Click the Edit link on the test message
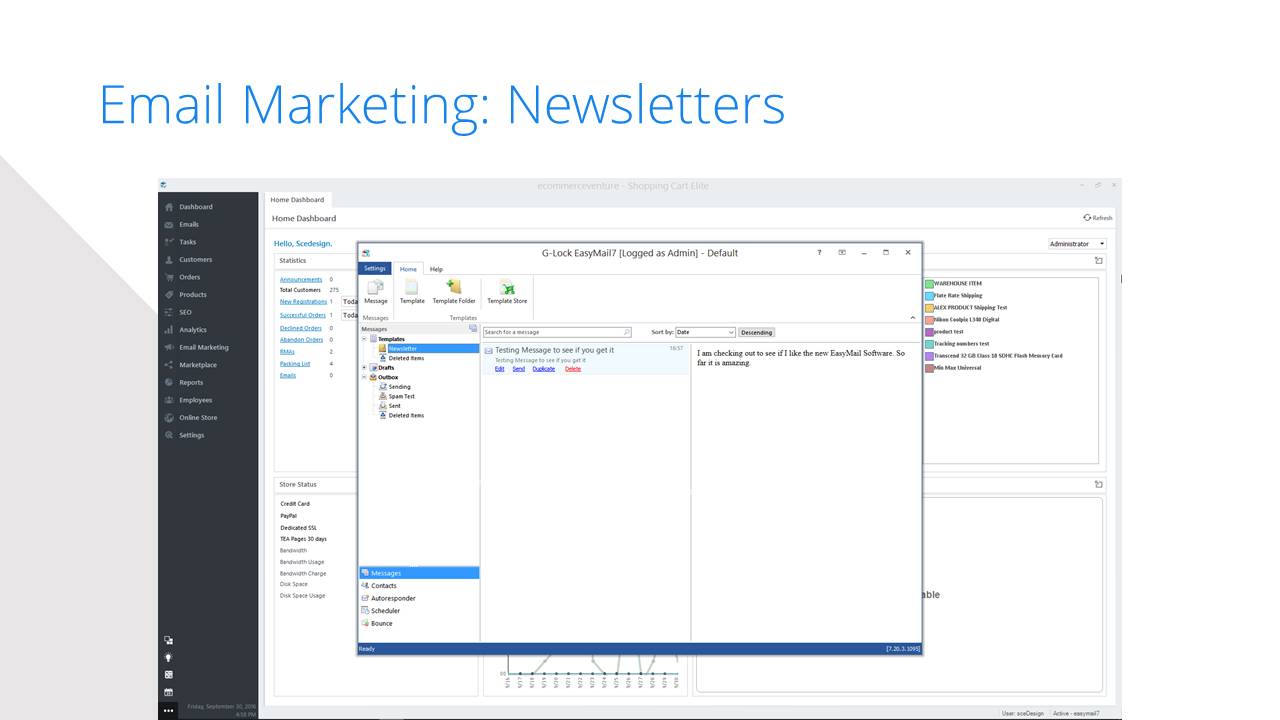This screenshot has height=720, width=1280. pos(500,369)
